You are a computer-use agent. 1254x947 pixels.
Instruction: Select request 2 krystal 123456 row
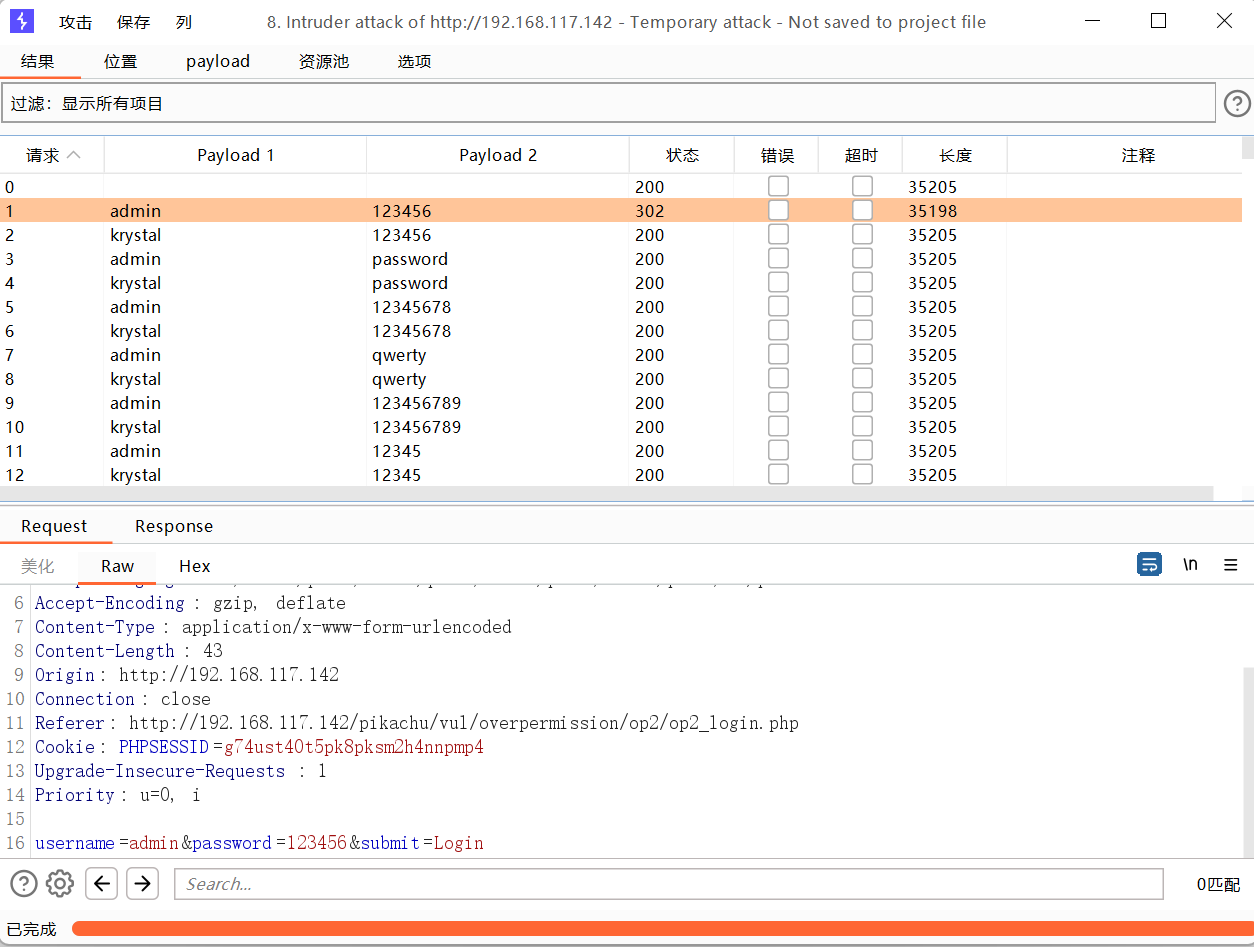621,235
